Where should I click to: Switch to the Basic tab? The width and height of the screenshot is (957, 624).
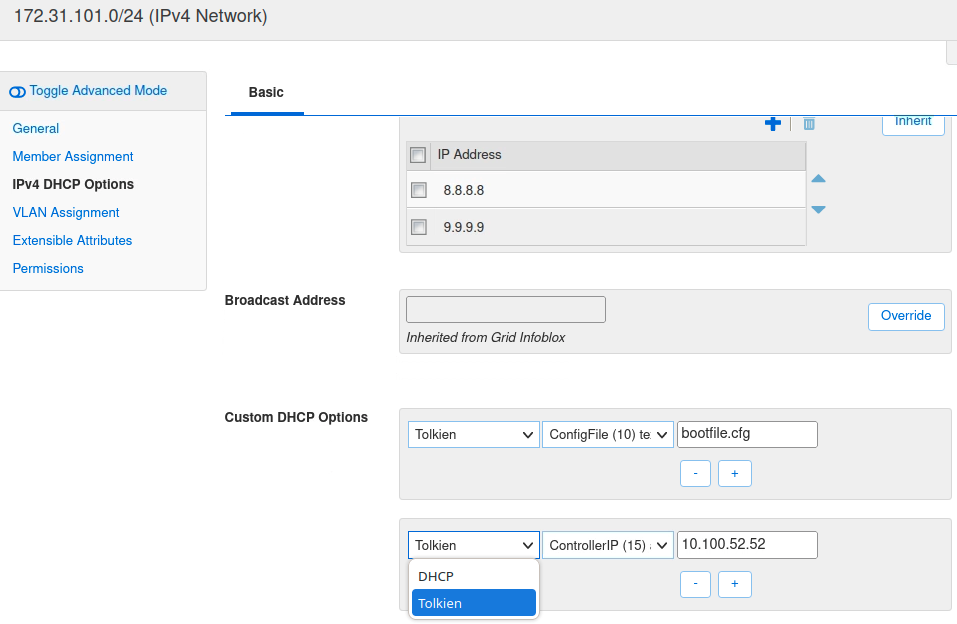click(x=265, y=92)
